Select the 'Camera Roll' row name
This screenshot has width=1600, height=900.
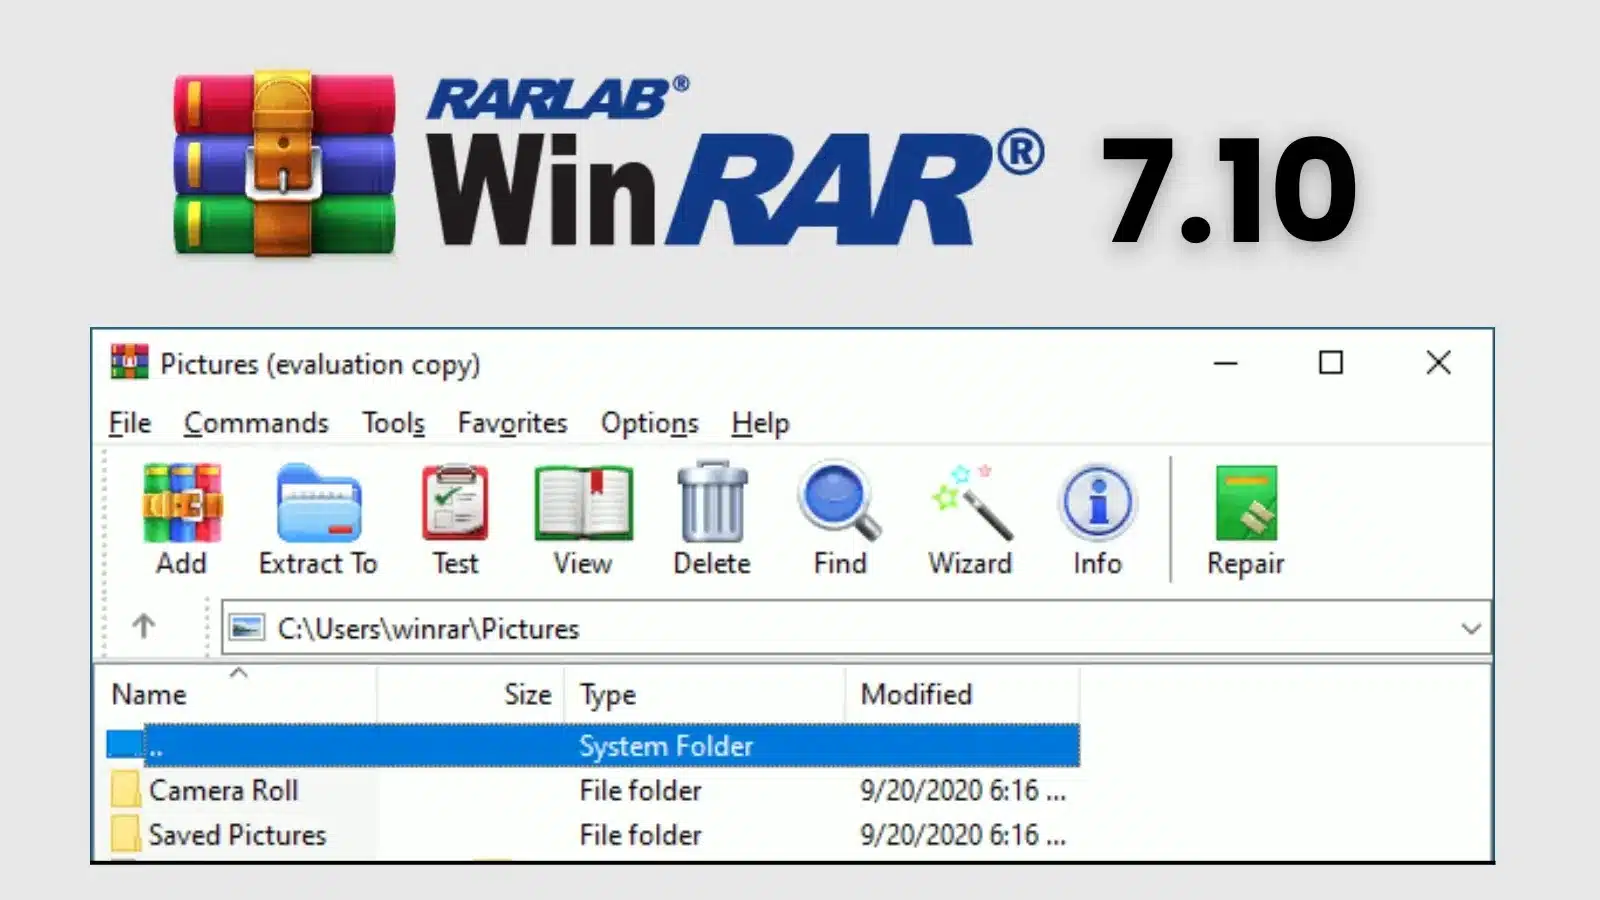(224, 790)
